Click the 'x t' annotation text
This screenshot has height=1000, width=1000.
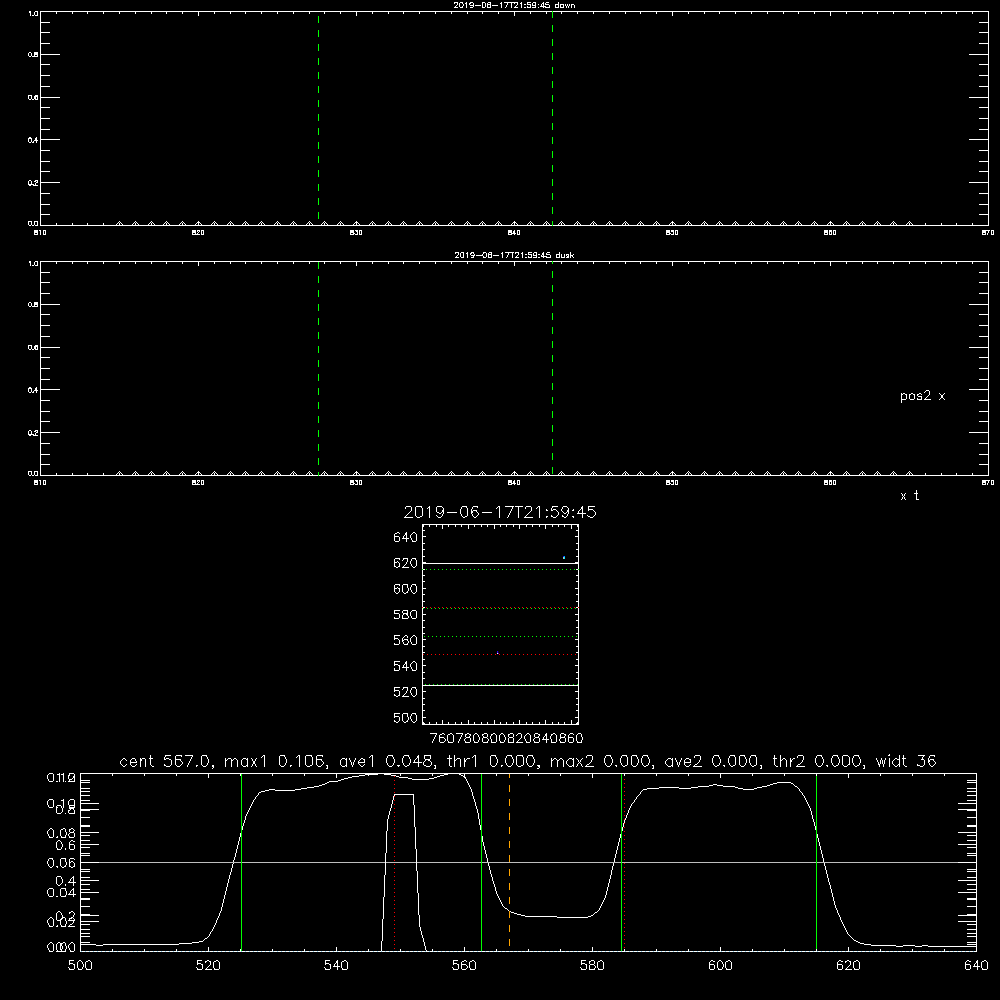click(x=909, y=496)
